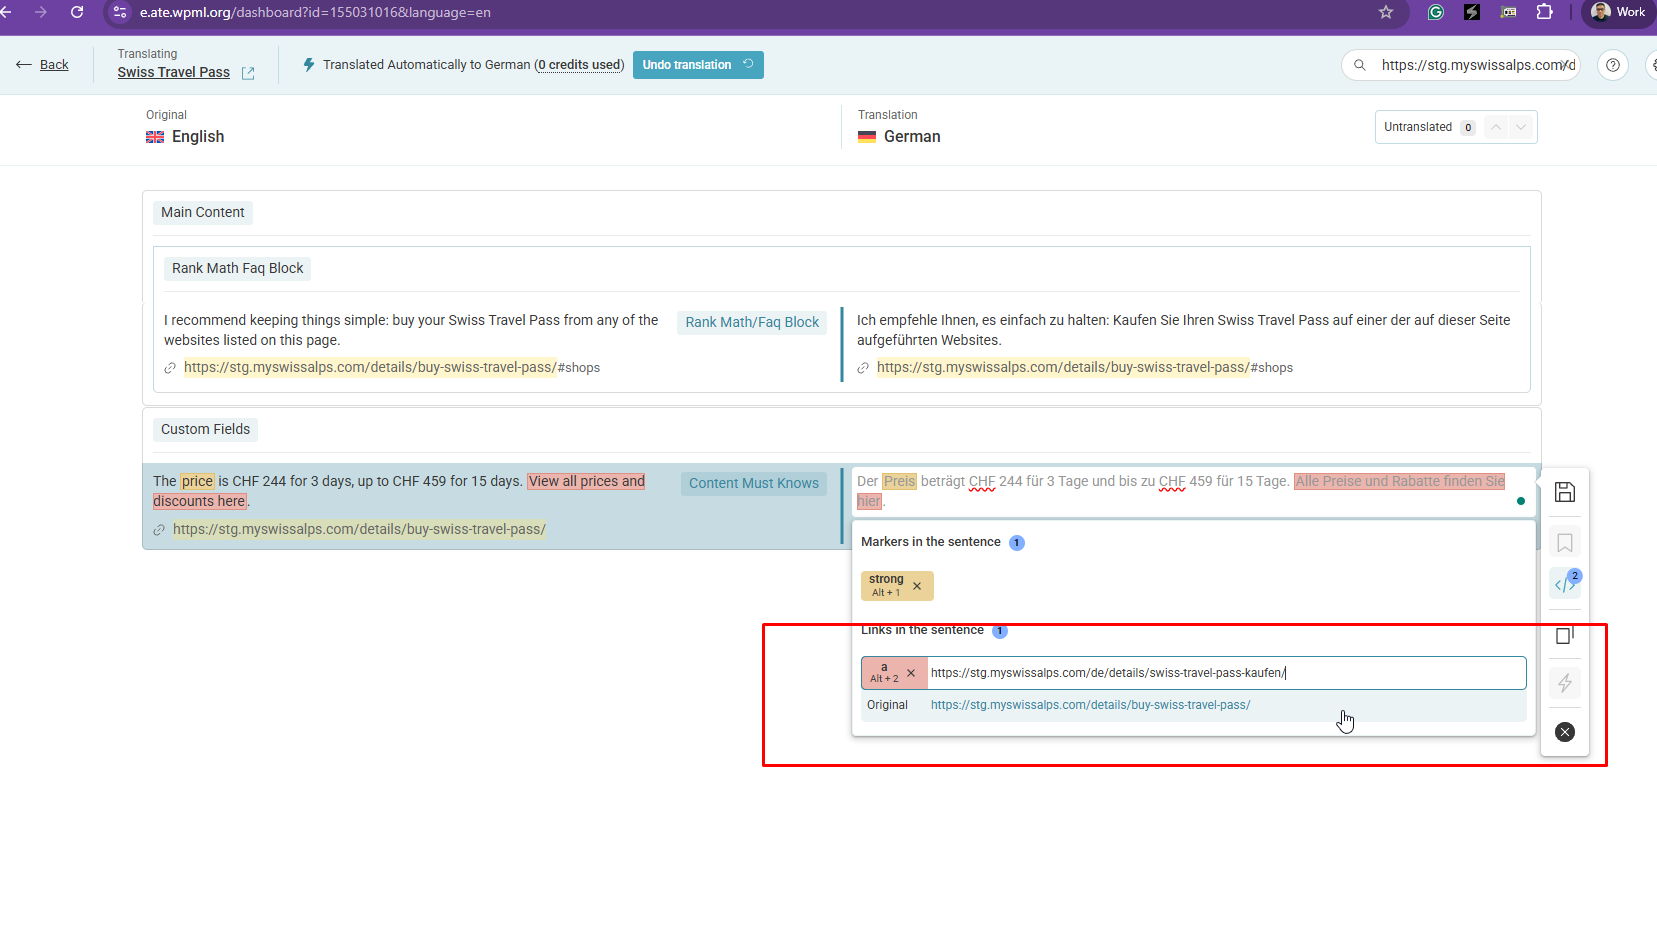Go to previous untranslated sentence
1657x930 pixels.
1496,127
